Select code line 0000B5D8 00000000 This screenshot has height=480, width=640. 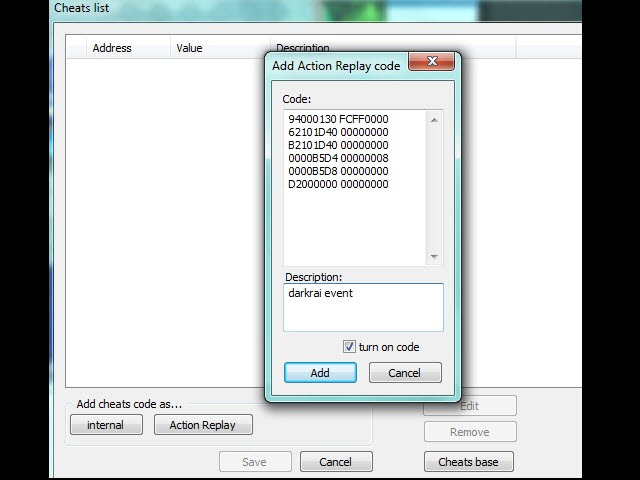(x=338, y=171)
